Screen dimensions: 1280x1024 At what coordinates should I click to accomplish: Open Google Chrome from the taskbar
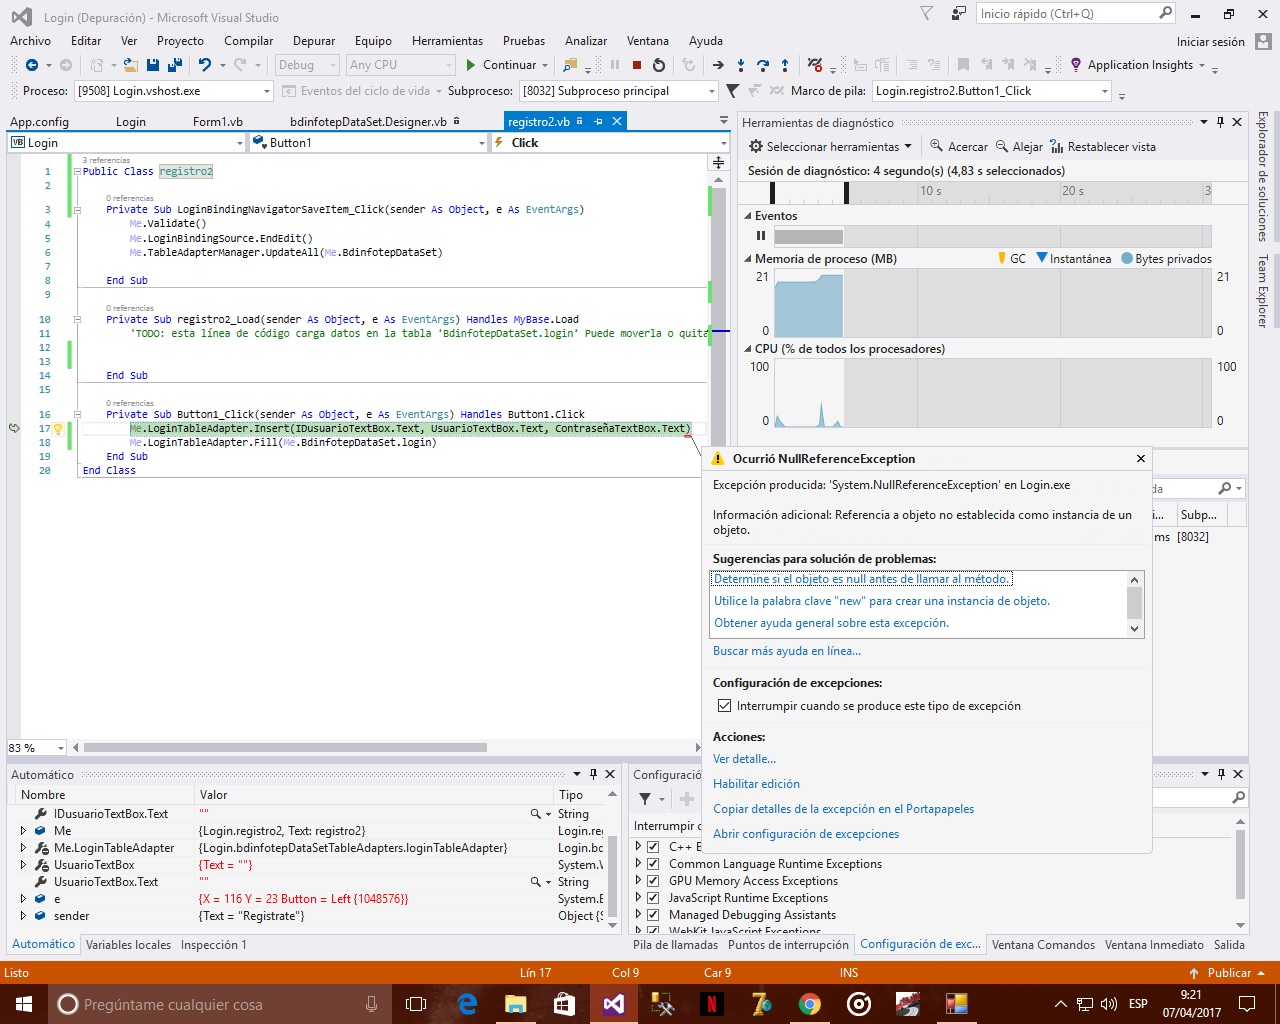point(810,1004)
